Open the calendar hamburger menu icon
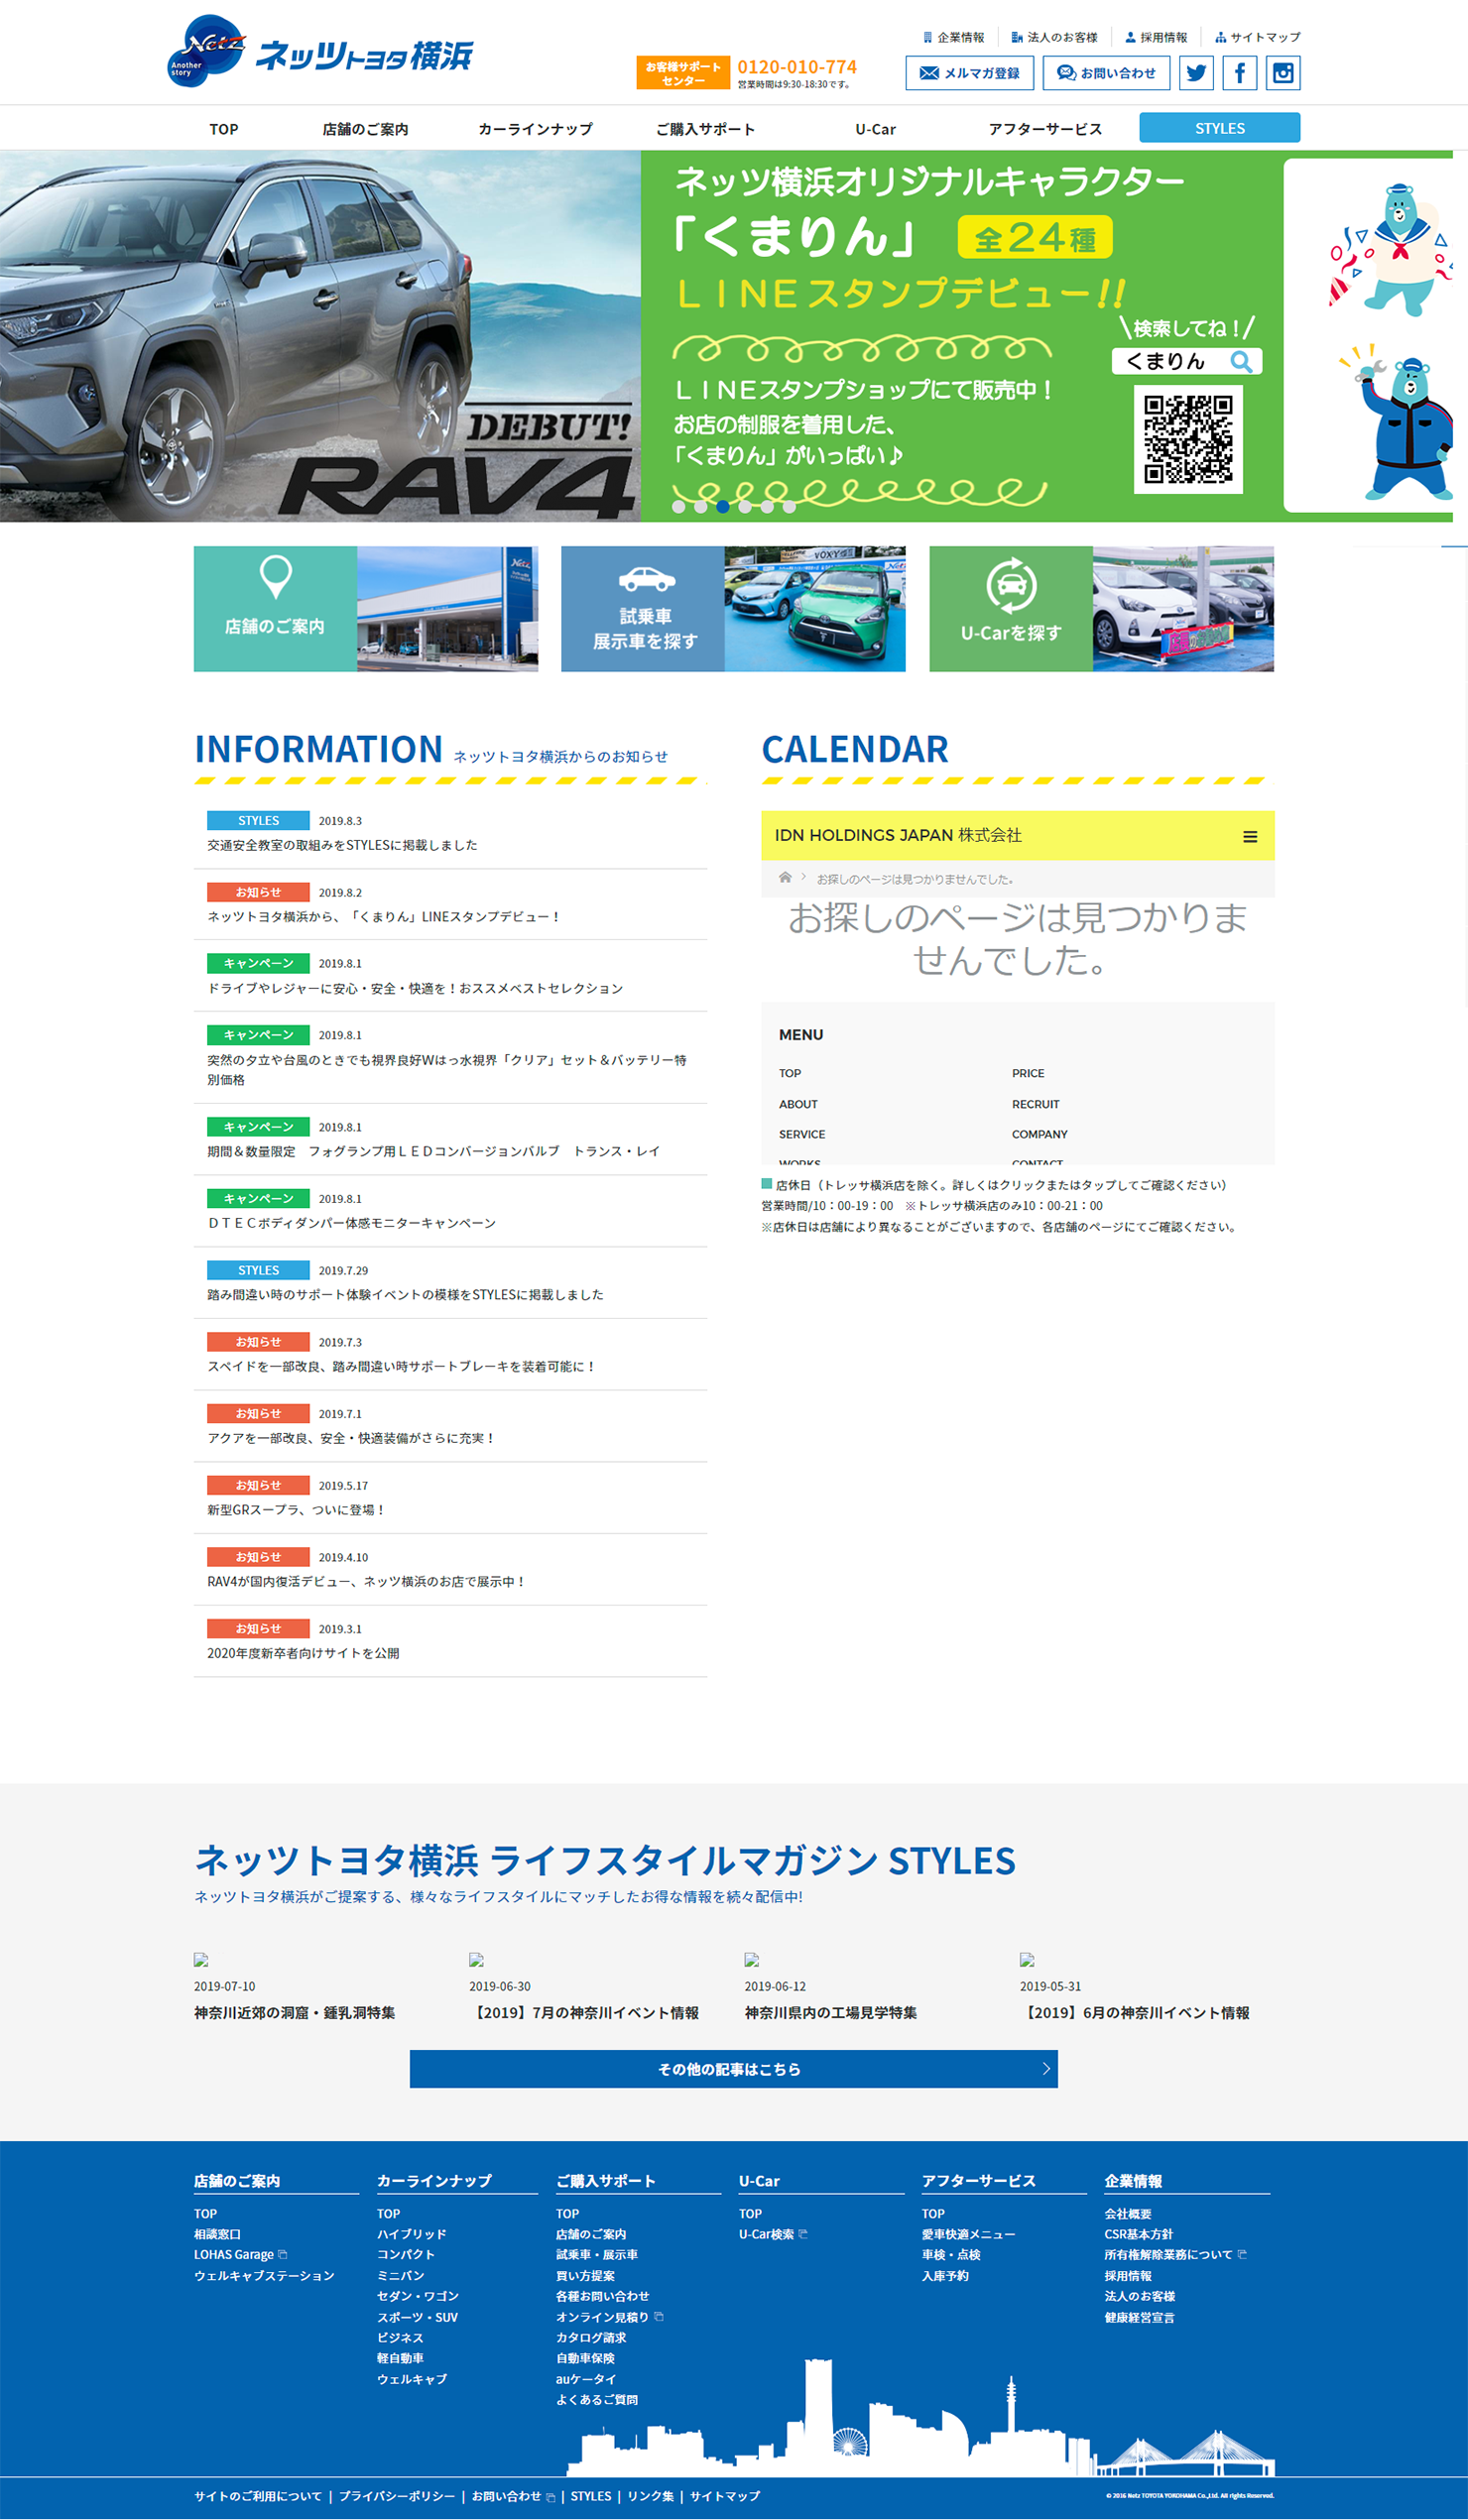 pyautogui.click(x=1250, y=837)
